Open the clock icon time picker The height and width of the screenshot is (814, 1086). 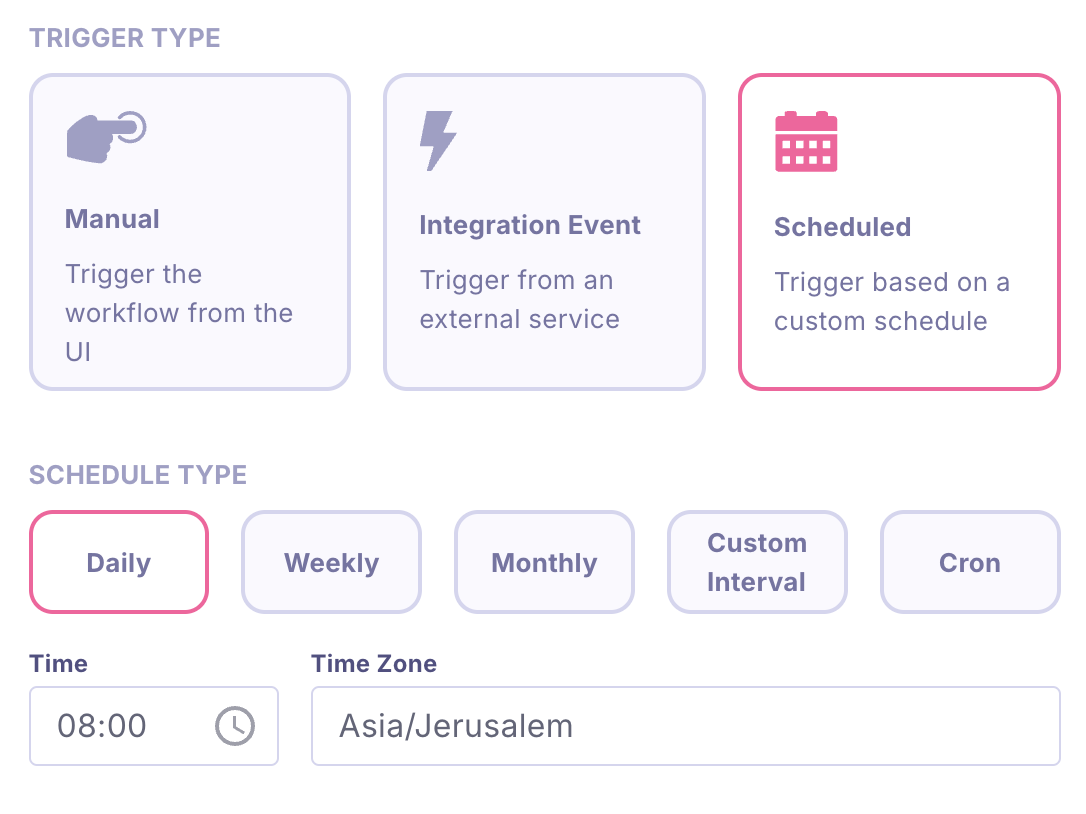[235, 726]
